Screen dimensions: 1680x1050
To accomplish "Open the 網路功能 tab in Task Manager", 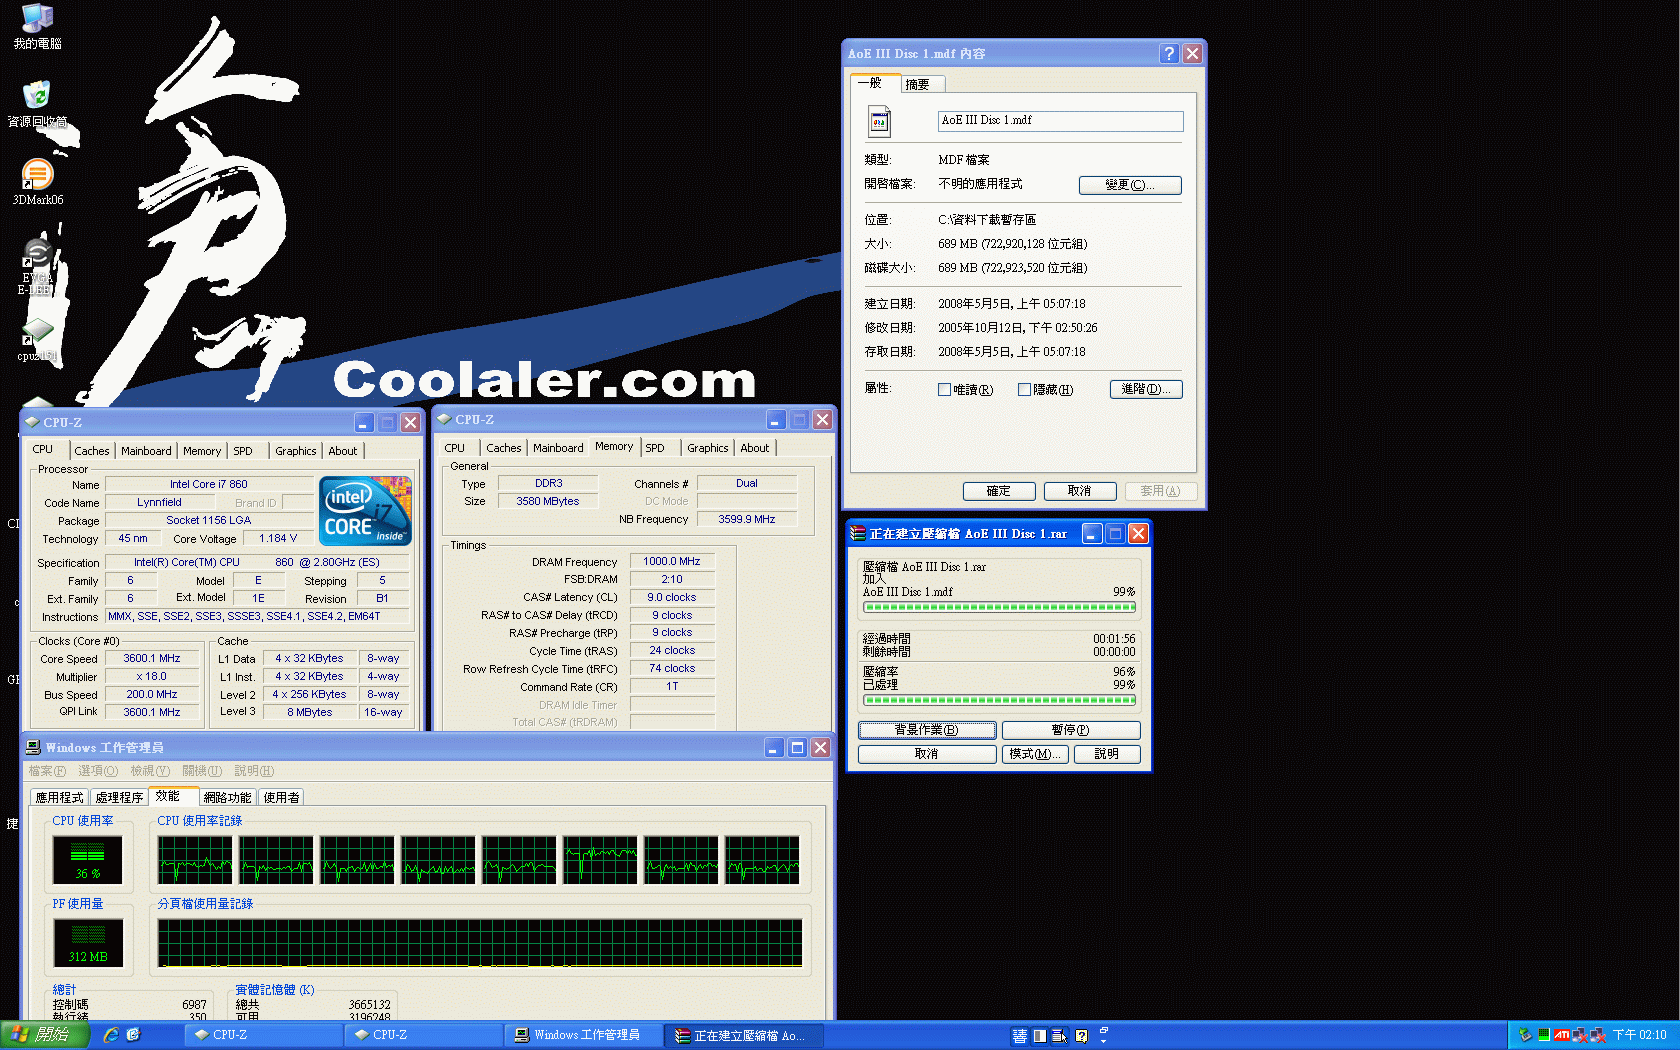I will pos(227,798).
